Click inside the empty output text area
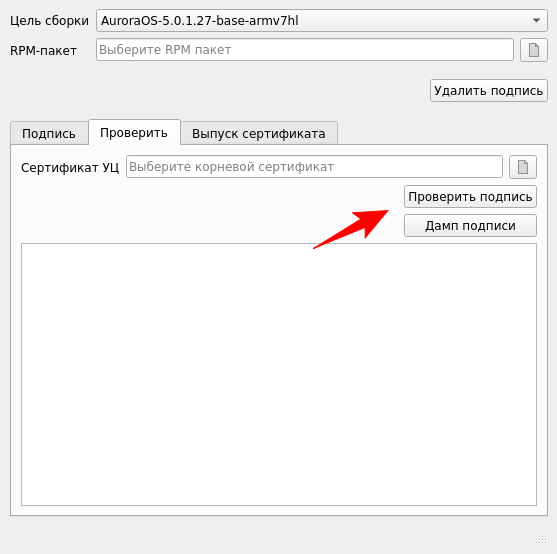 [x=279, y=374]
